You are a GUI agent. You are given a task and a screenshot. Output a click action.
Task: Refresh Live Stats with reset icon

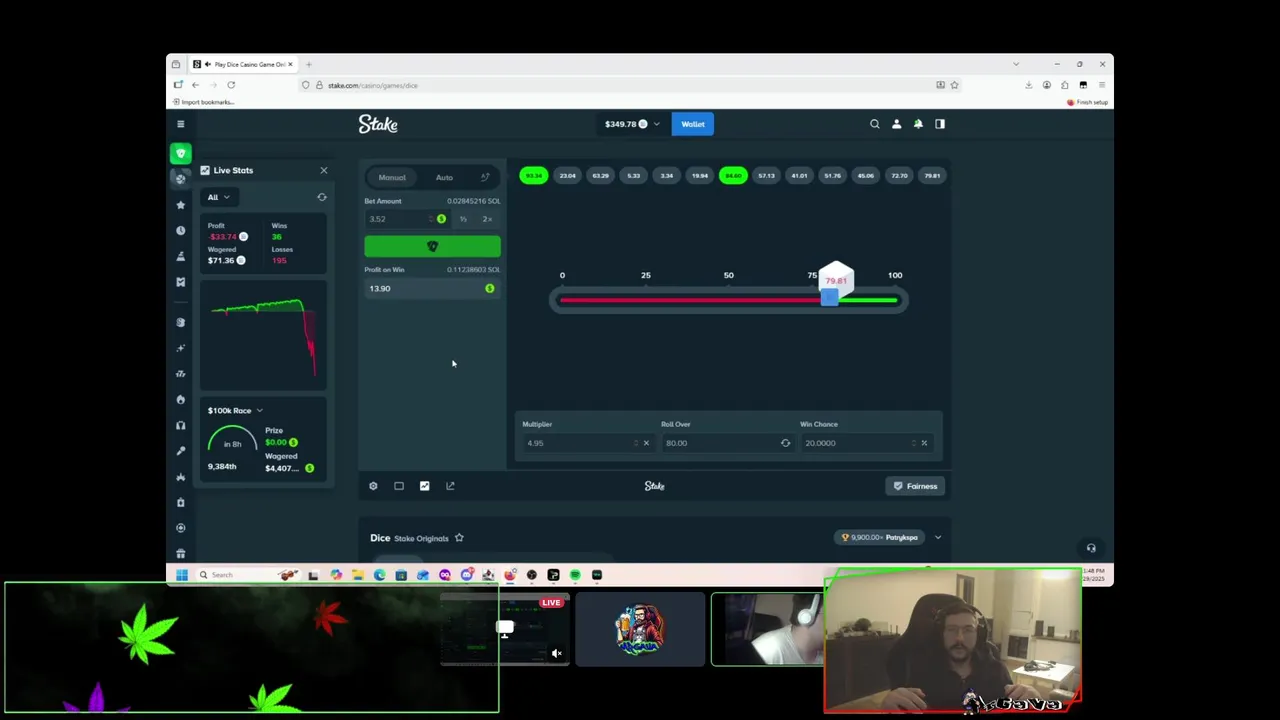point(322,197)
